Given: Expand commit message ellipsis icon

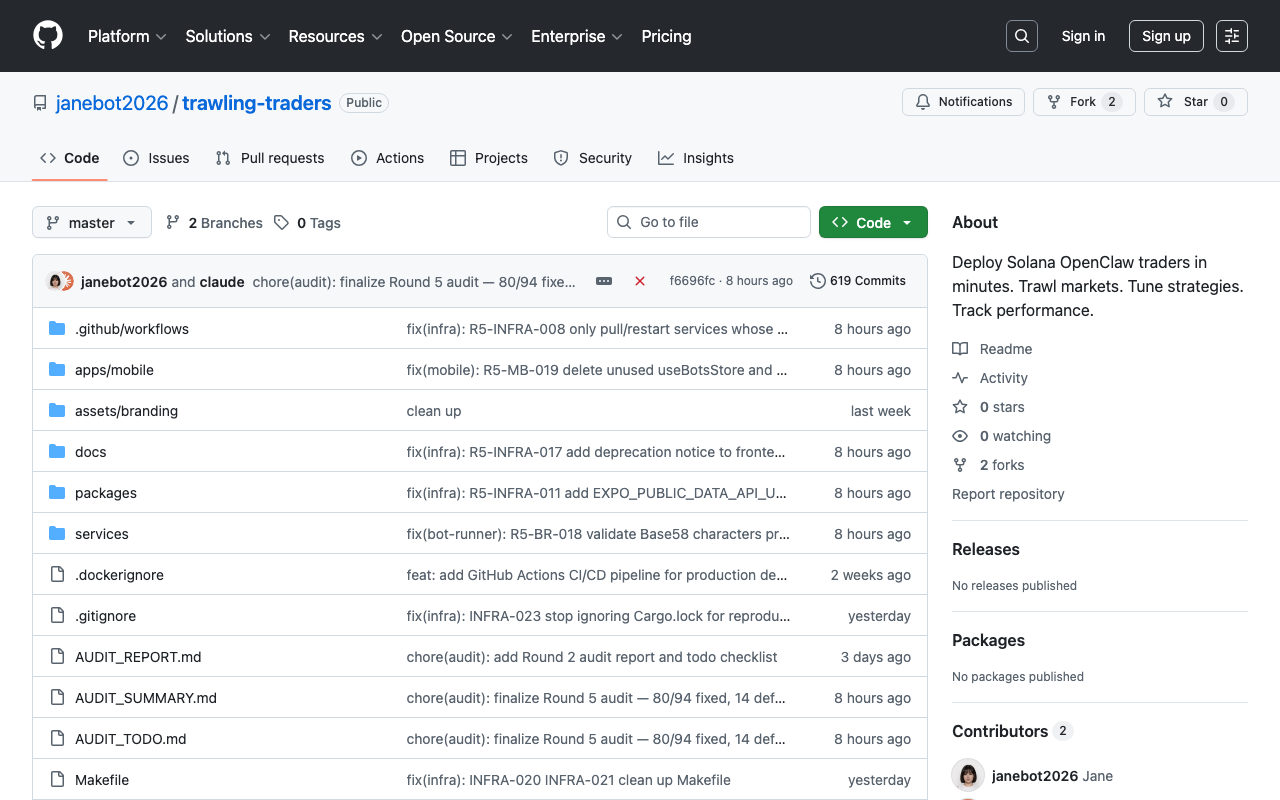Looking at the screenshot, I should pyautogui.click(x=604, y=281).
